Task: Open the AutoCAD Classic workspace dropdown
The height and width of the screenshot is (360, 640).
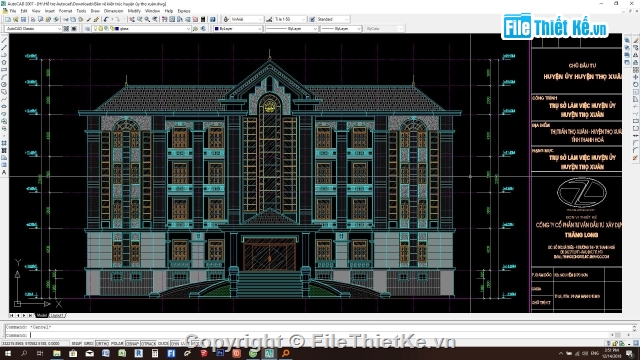Action: tap(33, 29)
